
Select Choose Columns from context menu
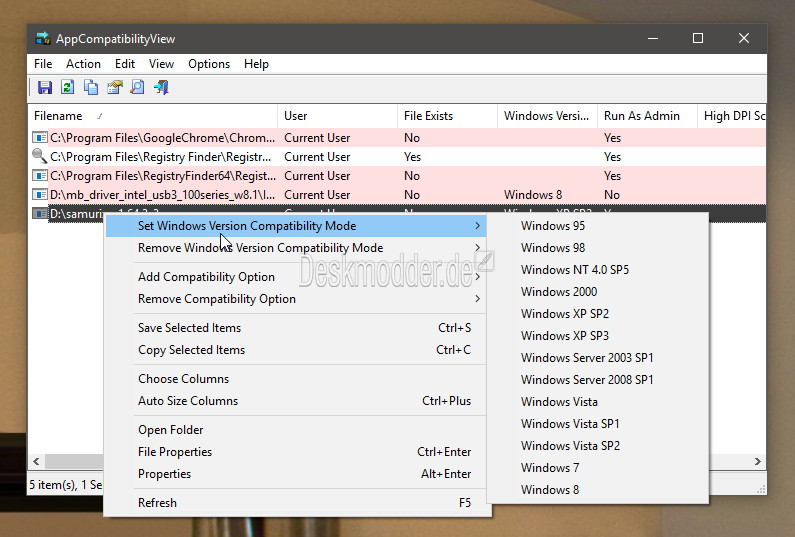[x=297, y=379]
